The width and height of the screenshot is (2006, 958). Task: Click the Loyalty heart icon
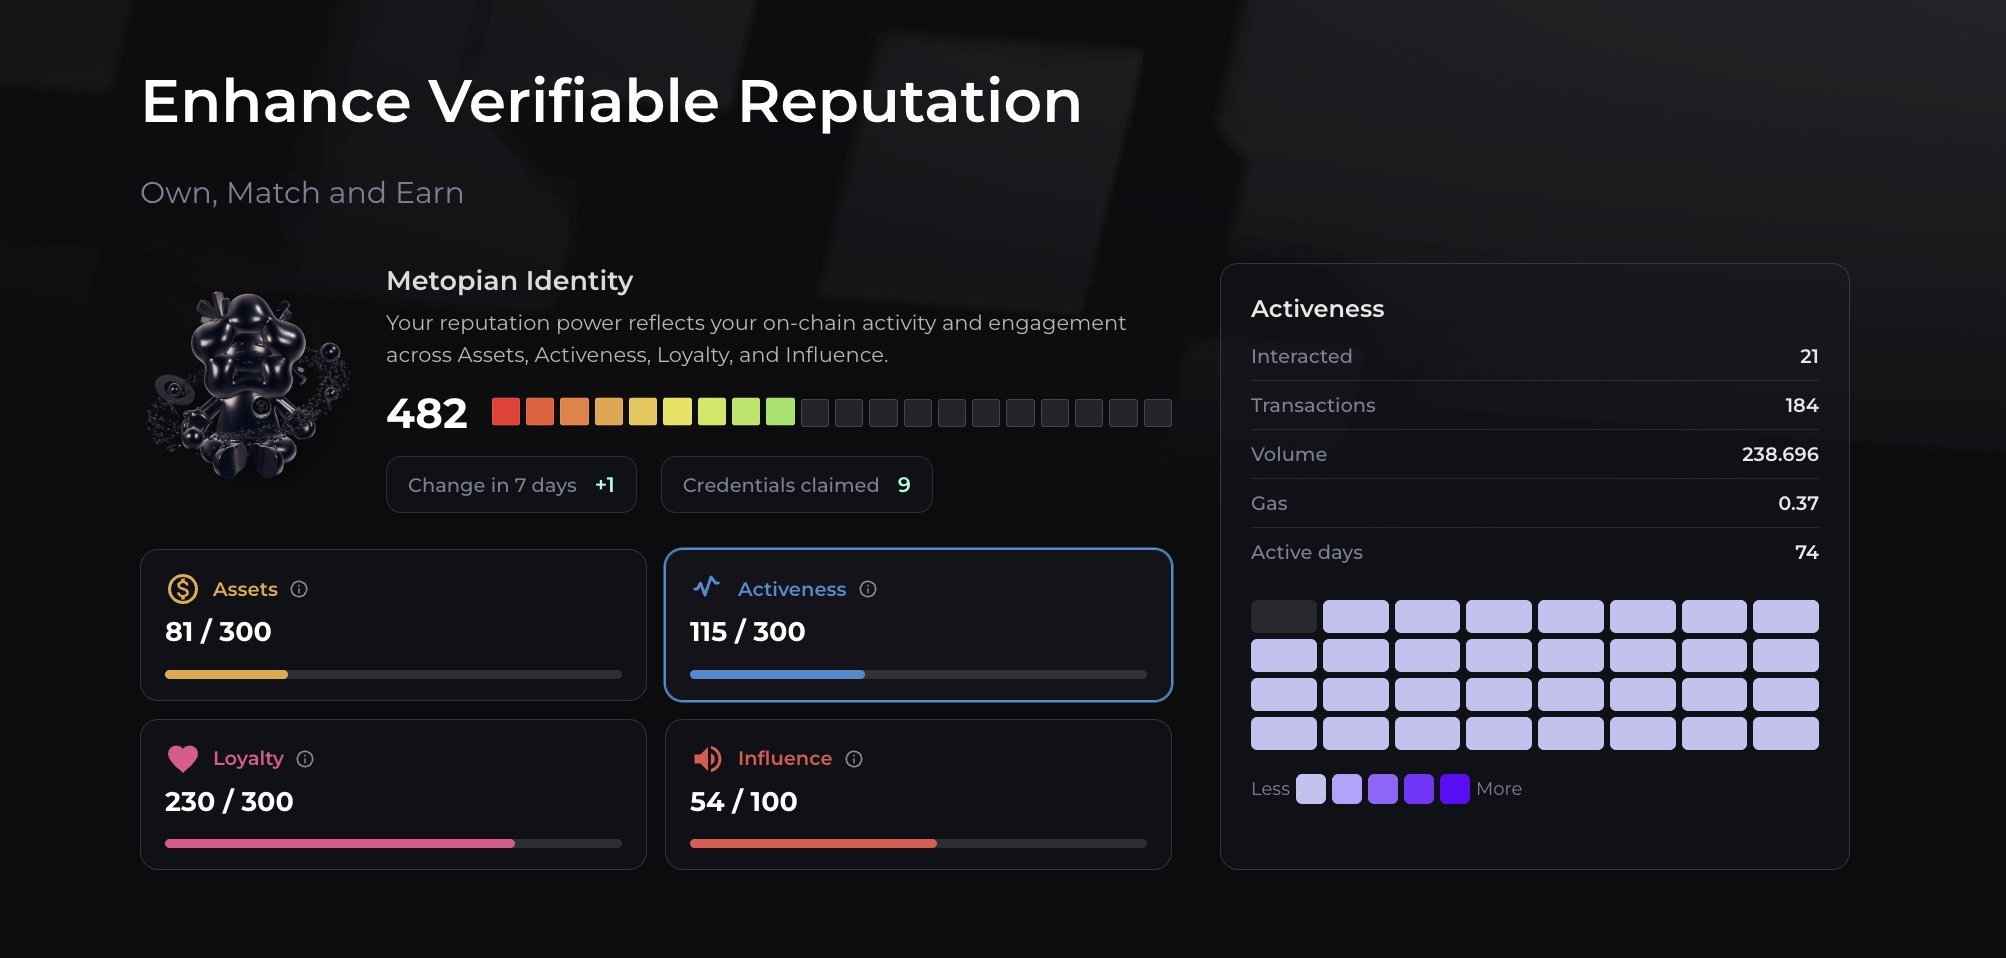click(183, 759)
